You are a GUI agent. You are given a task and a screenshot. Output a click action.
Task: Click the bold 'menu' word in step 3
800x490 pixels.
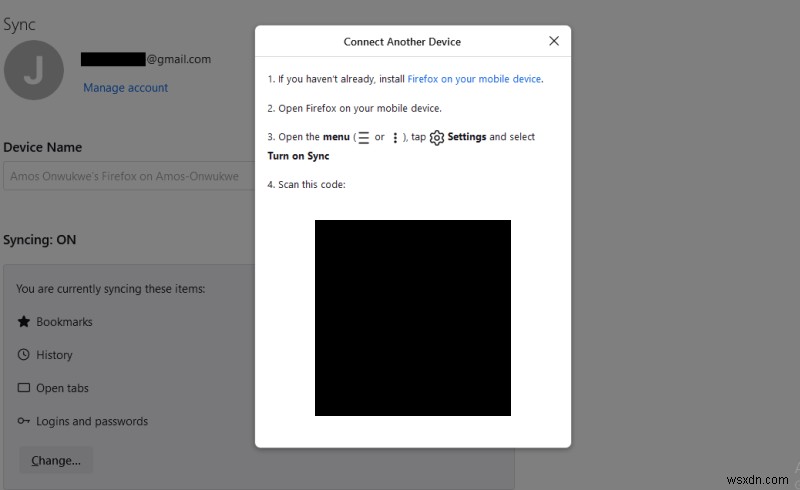(336, 137)
